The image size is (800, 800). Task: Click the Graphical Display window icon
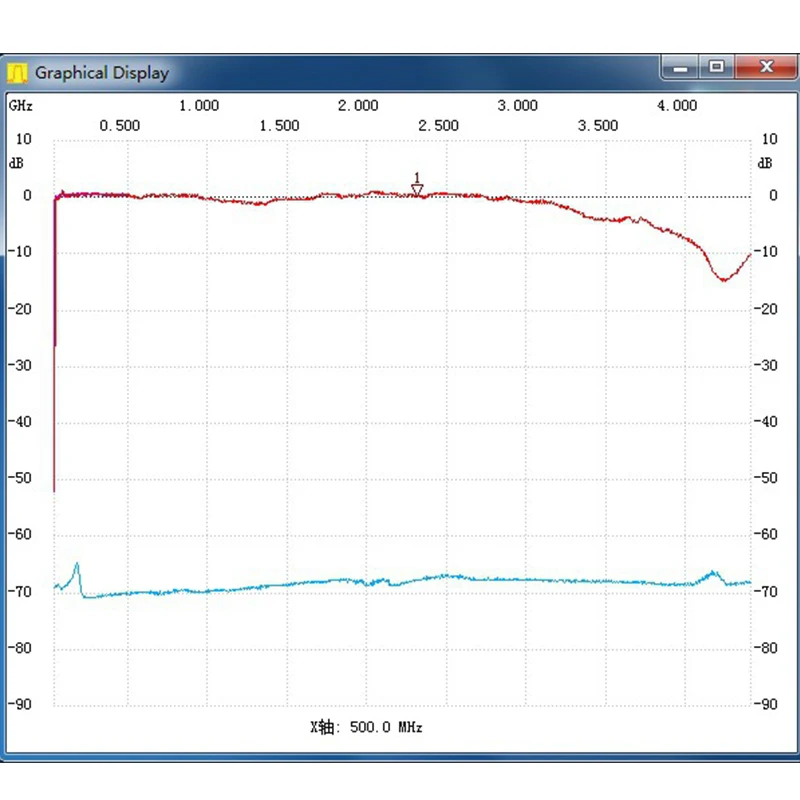point(17,73)
